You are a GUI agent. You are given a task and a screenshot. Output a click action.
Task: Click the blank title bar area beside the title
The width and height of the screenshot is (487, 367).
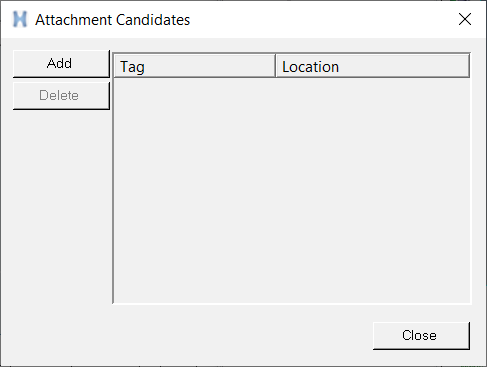click(x=320, y=19)
